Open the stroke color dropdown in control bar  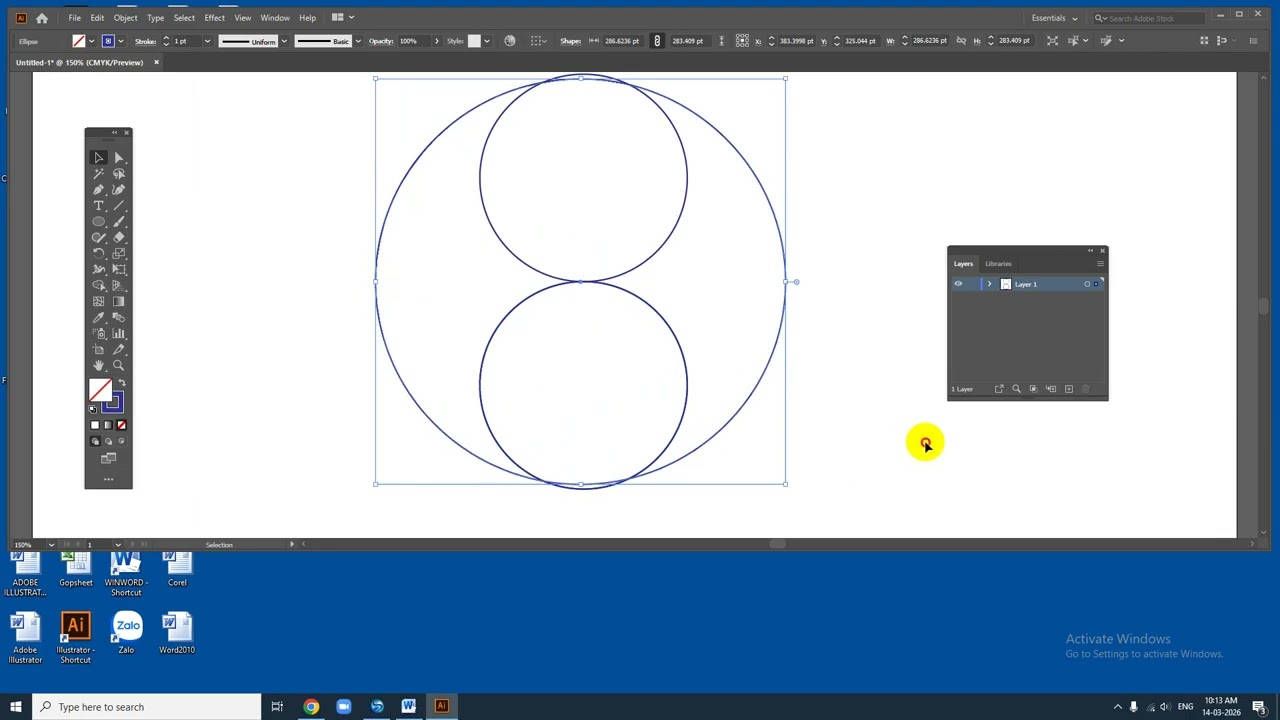coord(120,41)
